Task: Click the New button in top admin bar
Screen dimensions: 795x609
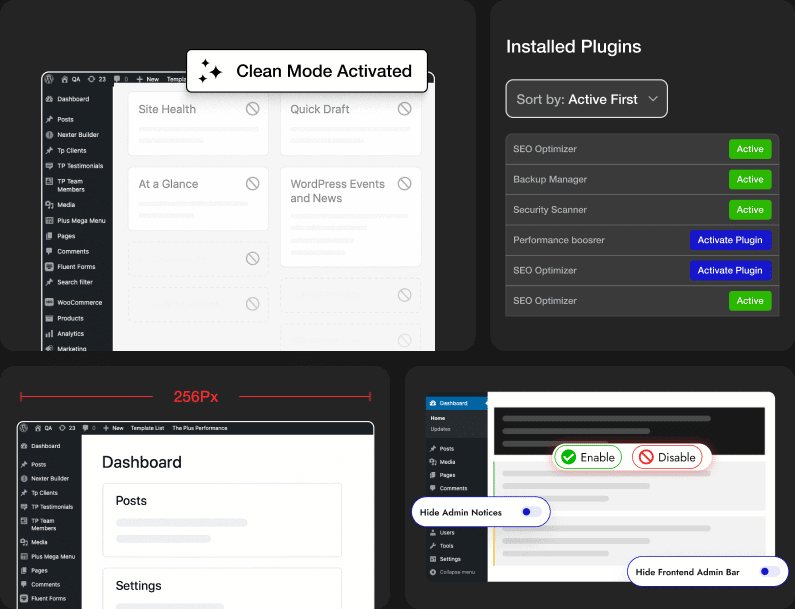Action: coord(148,79)
